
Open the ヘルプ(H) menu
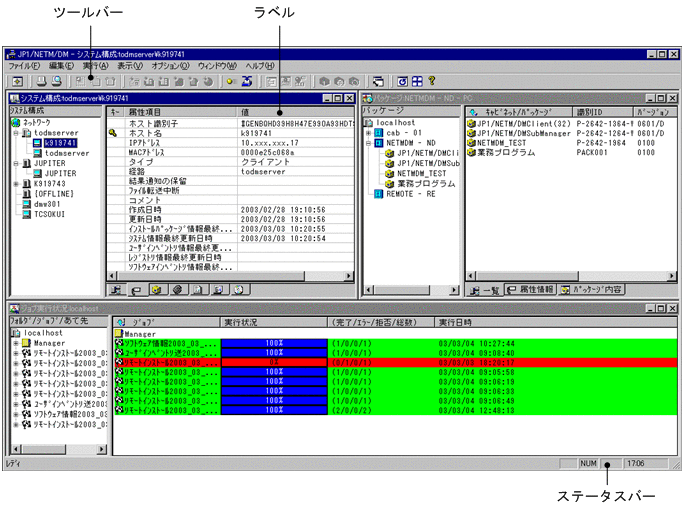pos(259,65)
